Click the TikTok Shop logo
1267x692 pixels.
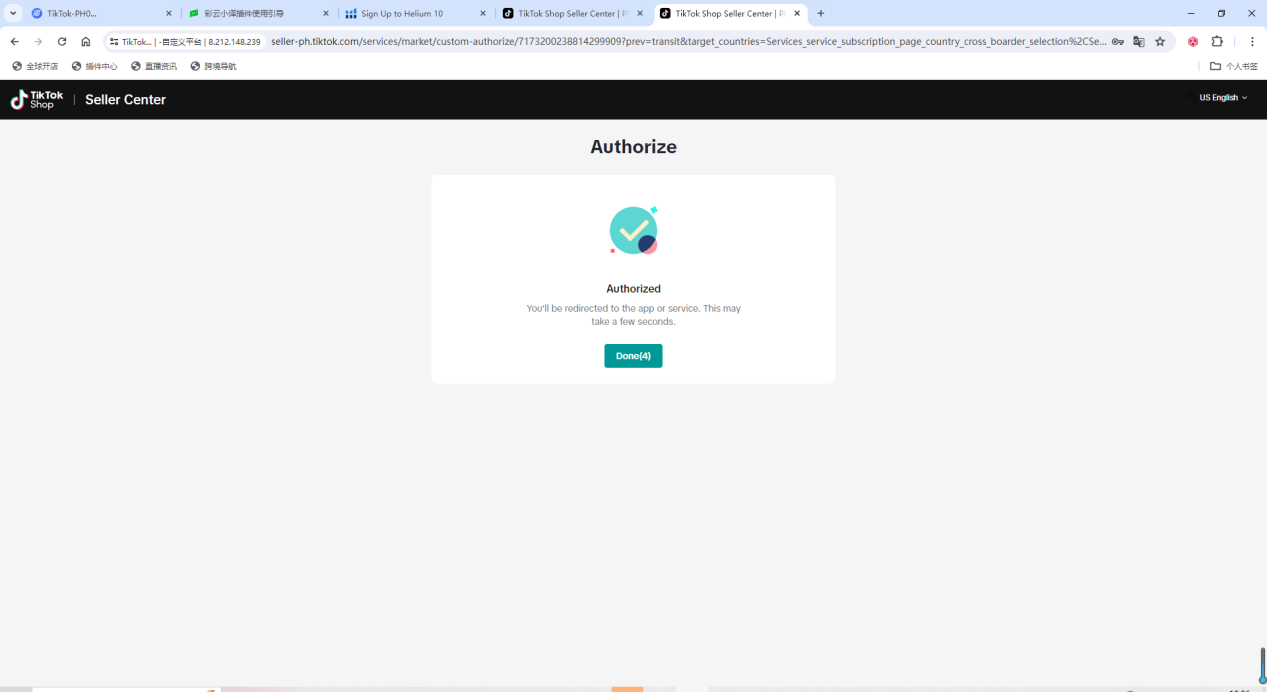[37, 99]
